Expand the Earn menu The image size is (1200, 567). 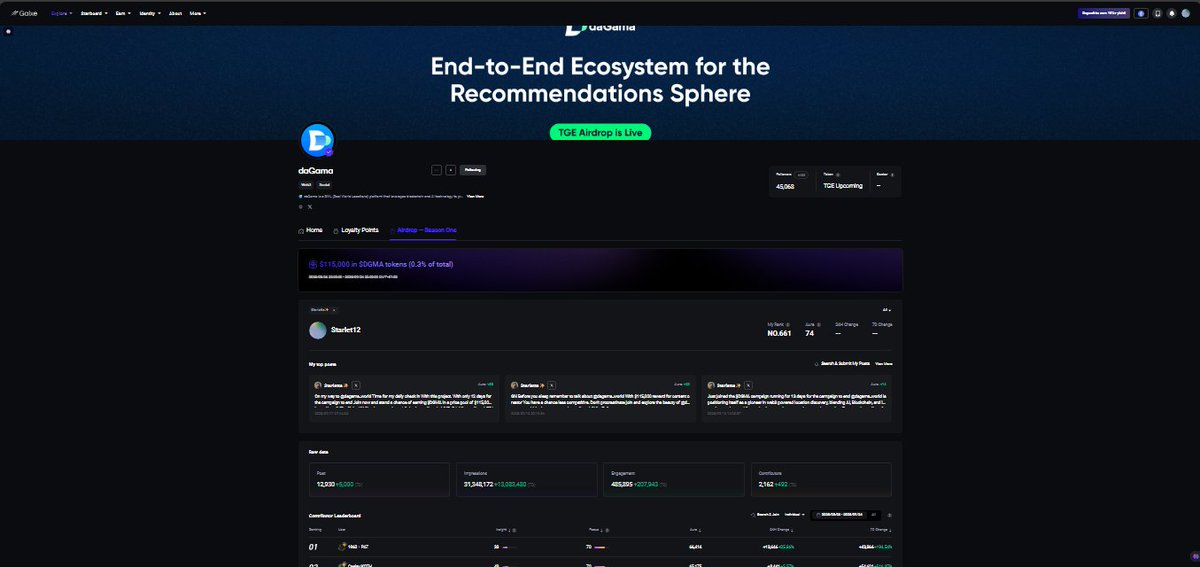coord(123,14)
